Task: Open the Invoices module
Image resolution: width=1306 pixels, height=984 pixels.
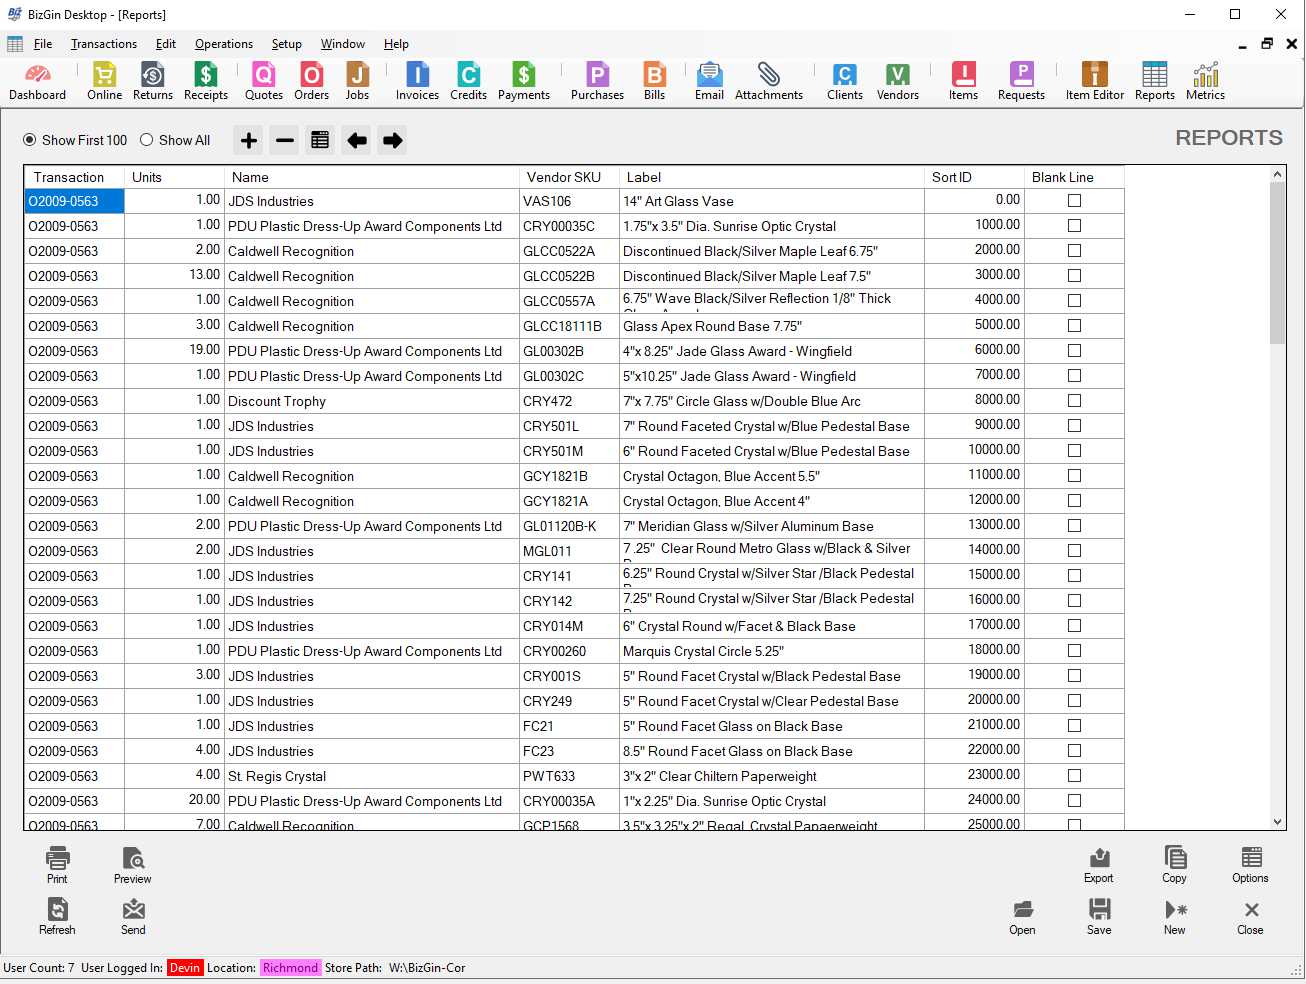Action: pos(416,80)
